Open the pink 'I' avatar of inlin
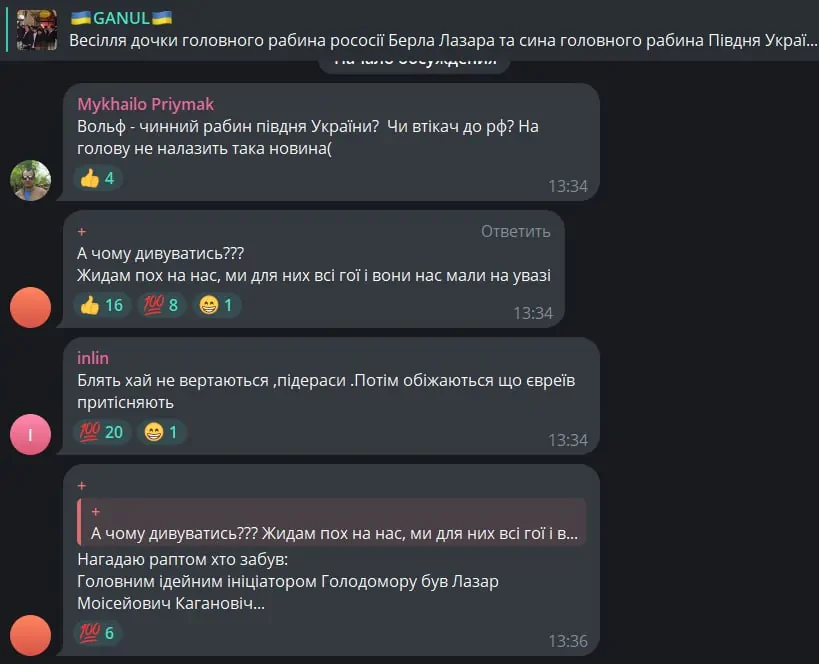819x664 pixels. pos(30,434)
